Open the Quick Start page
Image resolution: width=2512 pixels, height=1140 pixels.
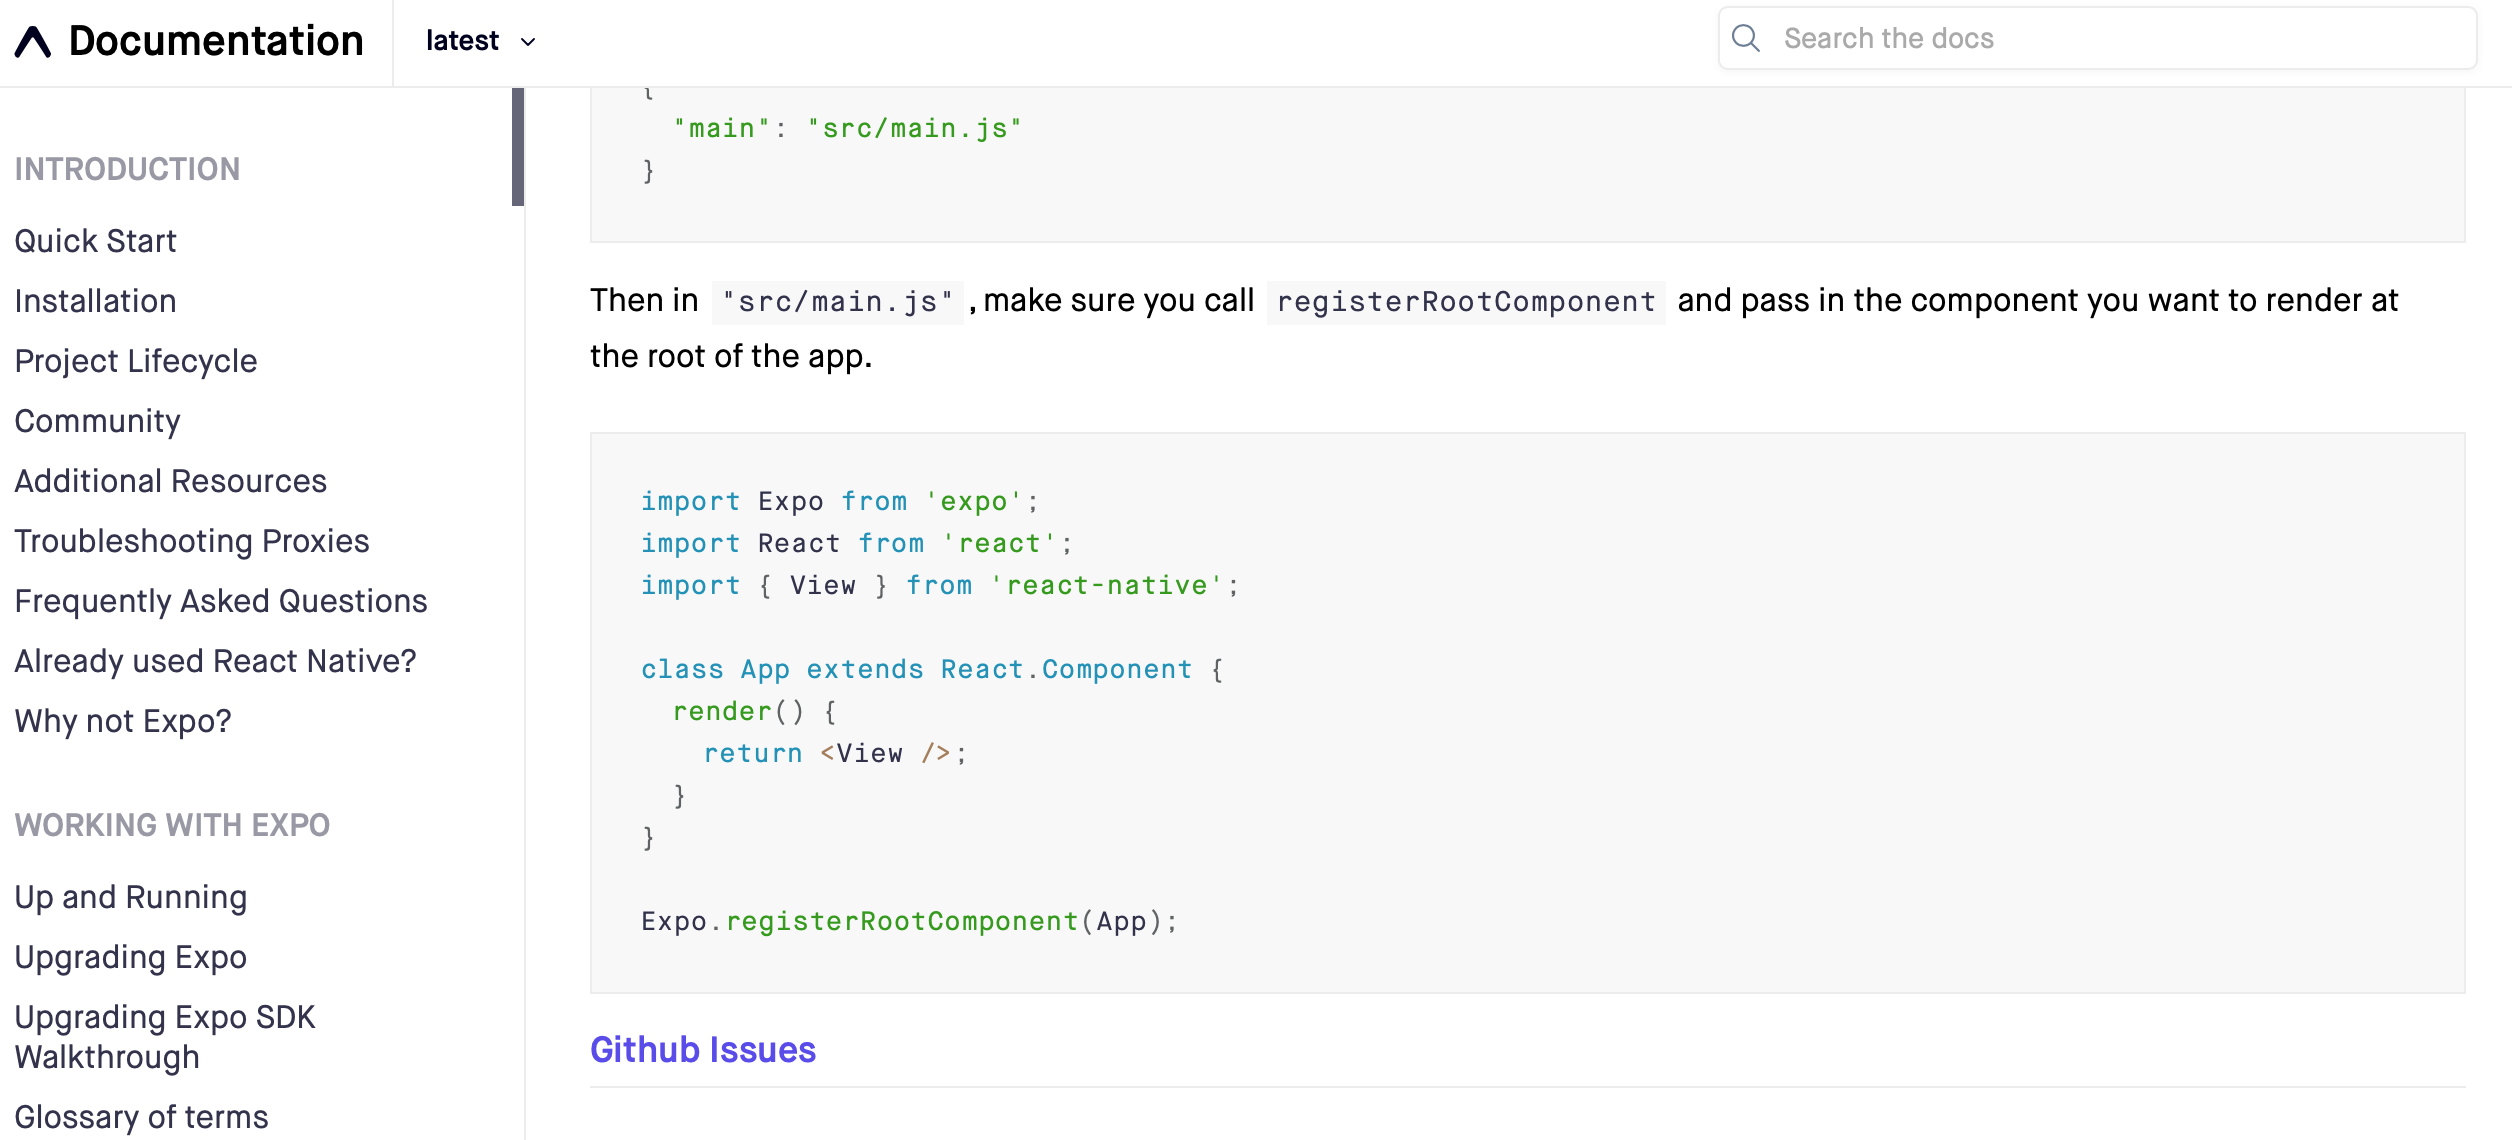[95, 240]
